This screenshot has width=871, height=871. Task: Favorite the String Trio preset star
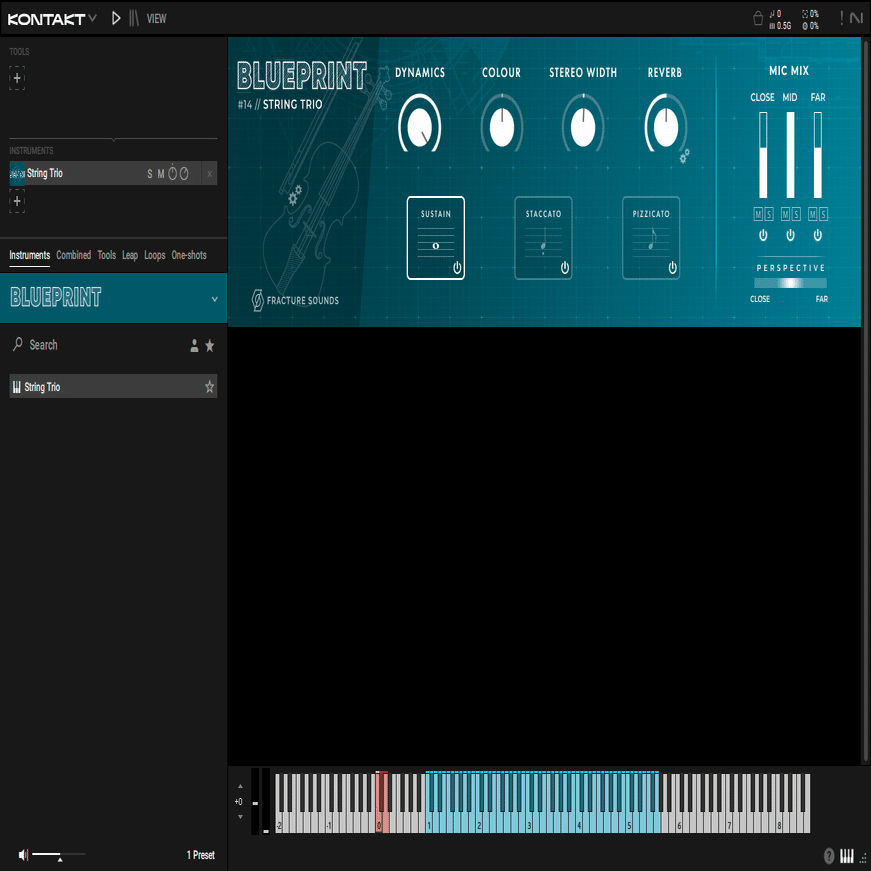coord(209,387)
